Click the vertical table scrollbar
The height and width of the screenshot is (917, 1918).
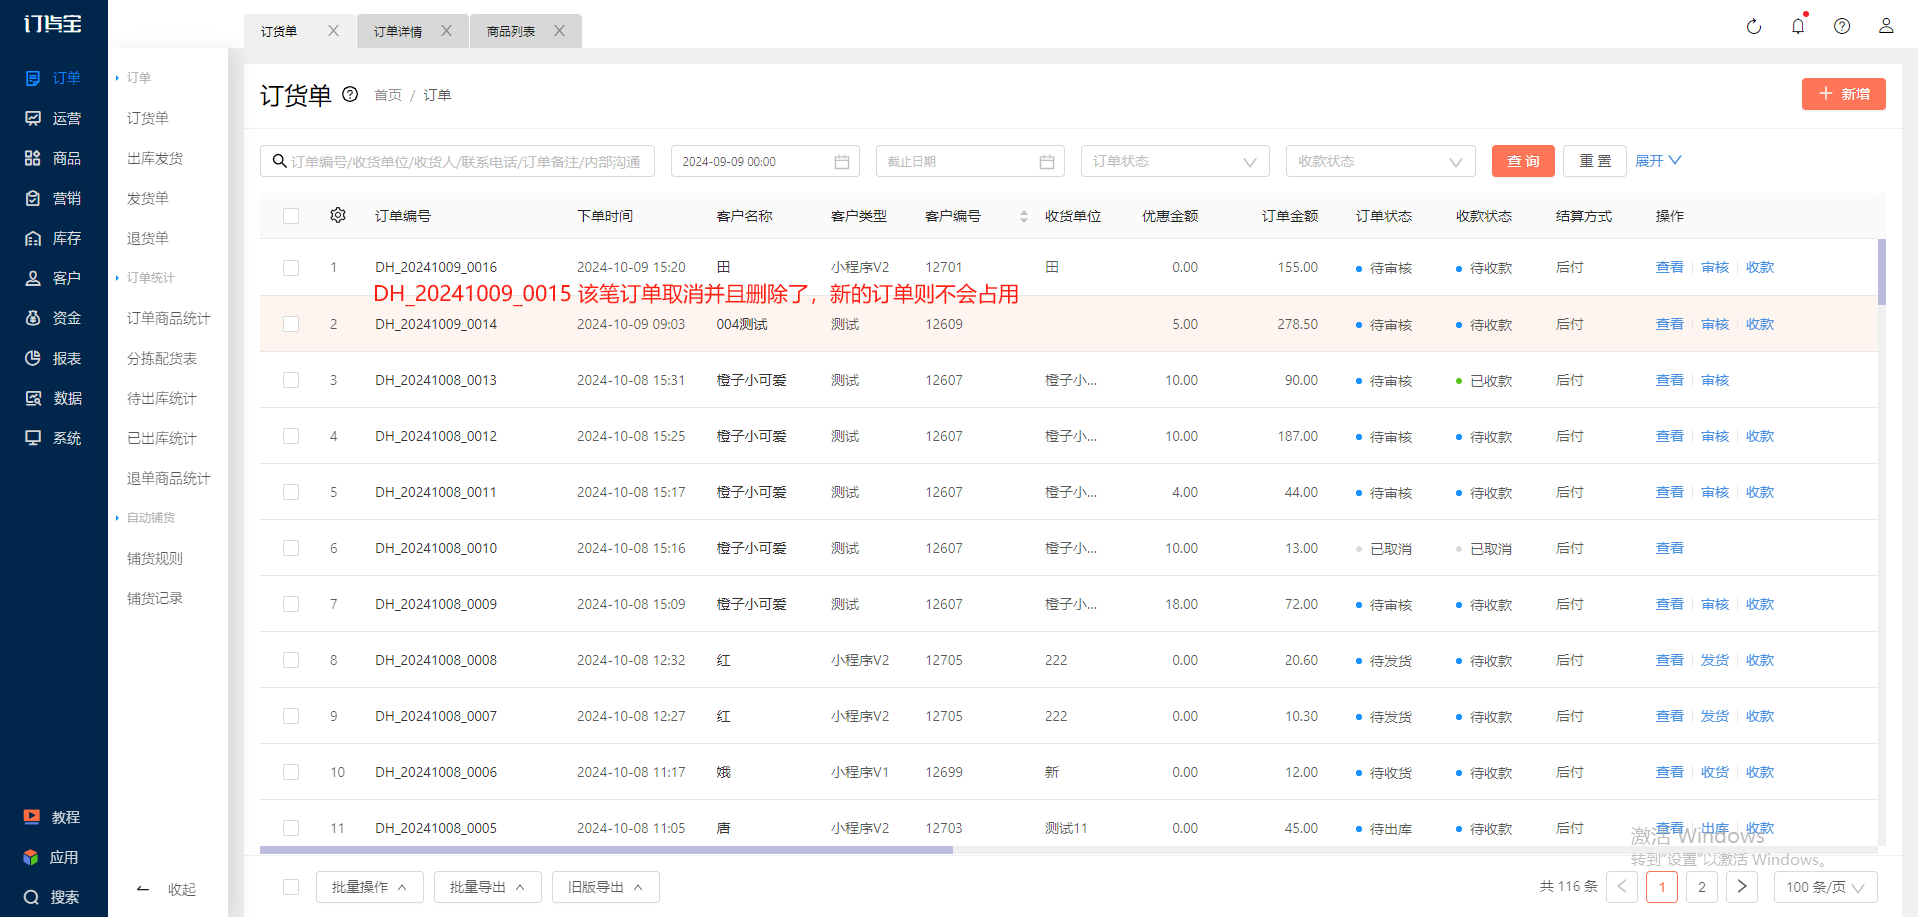pyautogui.click(x=1882, y=272)
